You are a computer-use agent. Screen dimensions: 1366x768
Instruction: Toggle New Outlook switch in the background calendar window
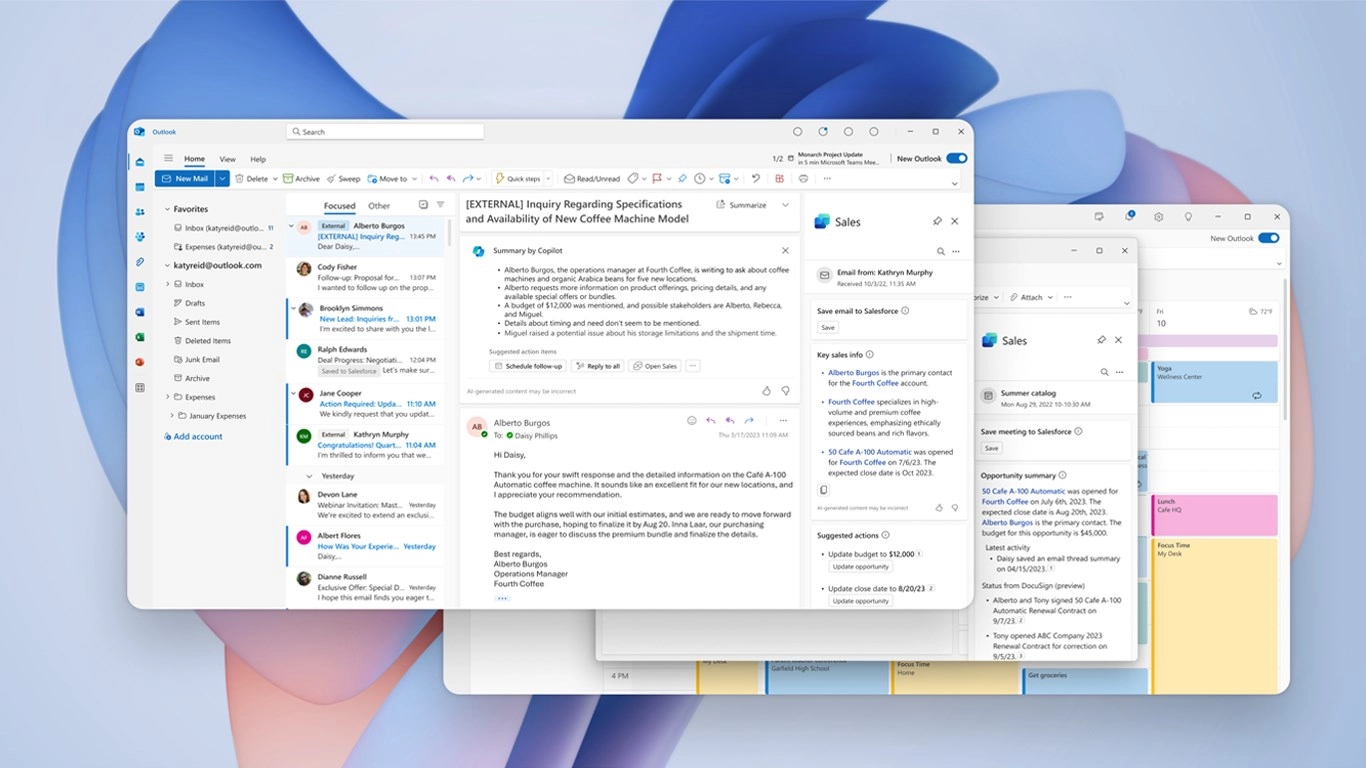click(x=1268, y=238)
